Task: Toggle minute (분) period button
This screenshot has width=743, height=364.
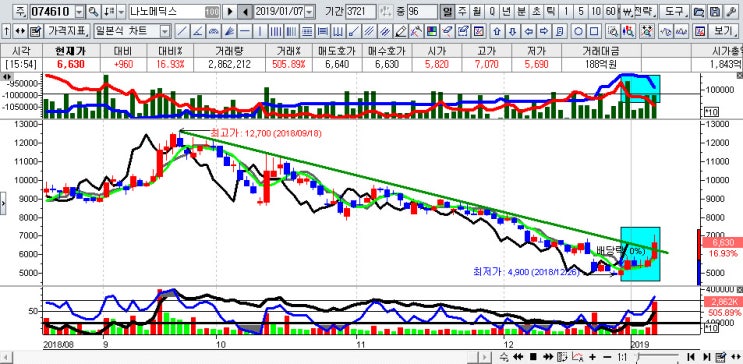Action: click(x=521, y=11)
